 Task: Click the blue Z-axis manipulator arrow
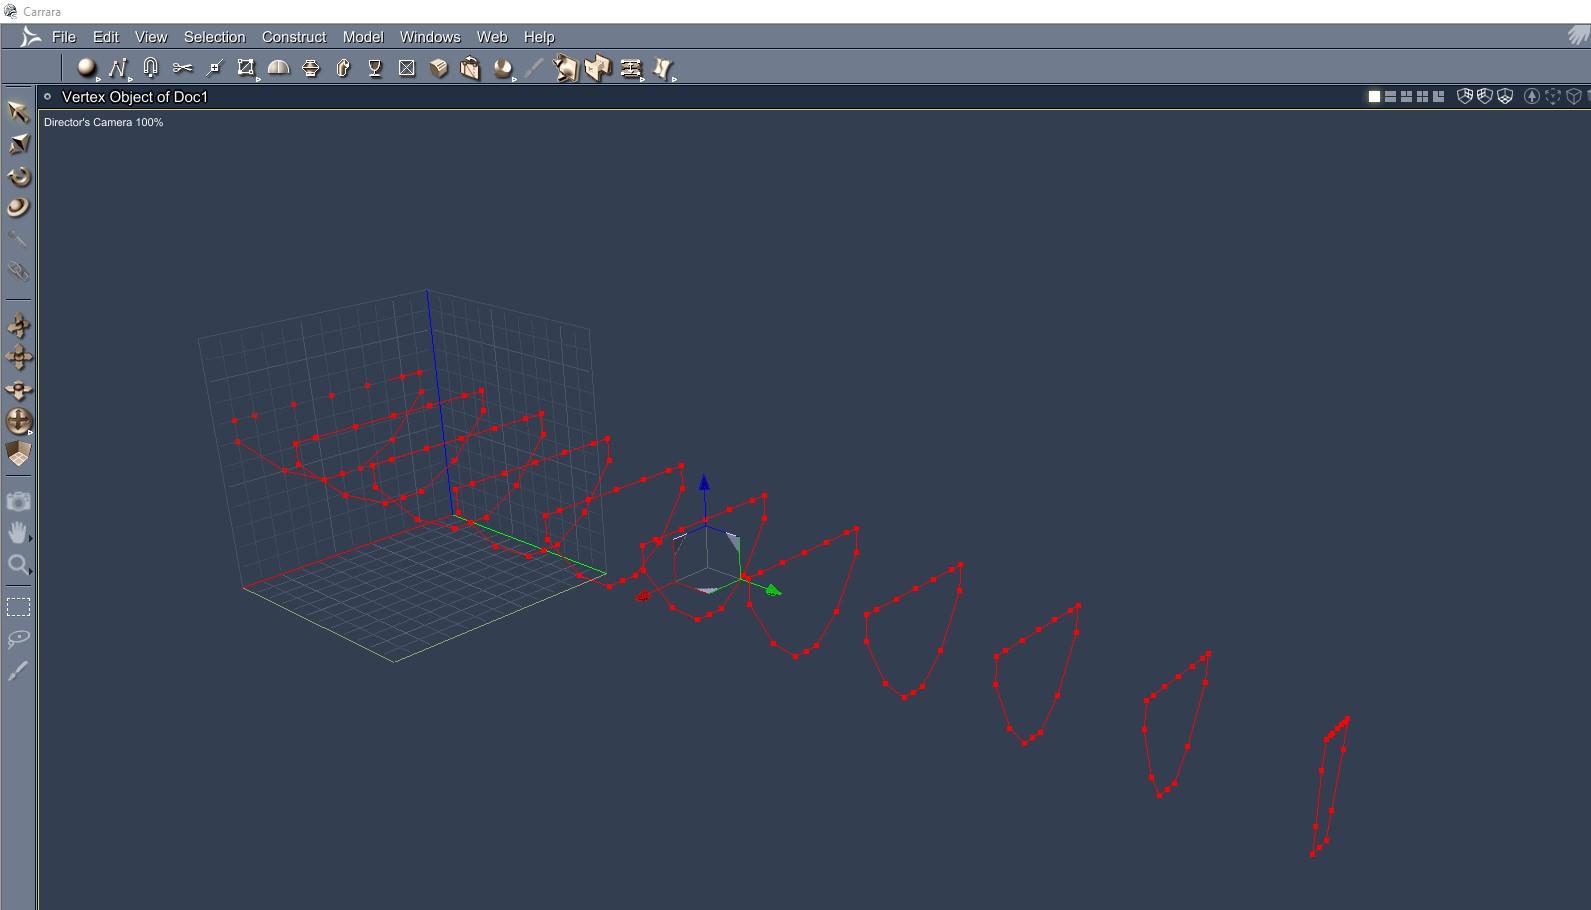coord(704,484)
